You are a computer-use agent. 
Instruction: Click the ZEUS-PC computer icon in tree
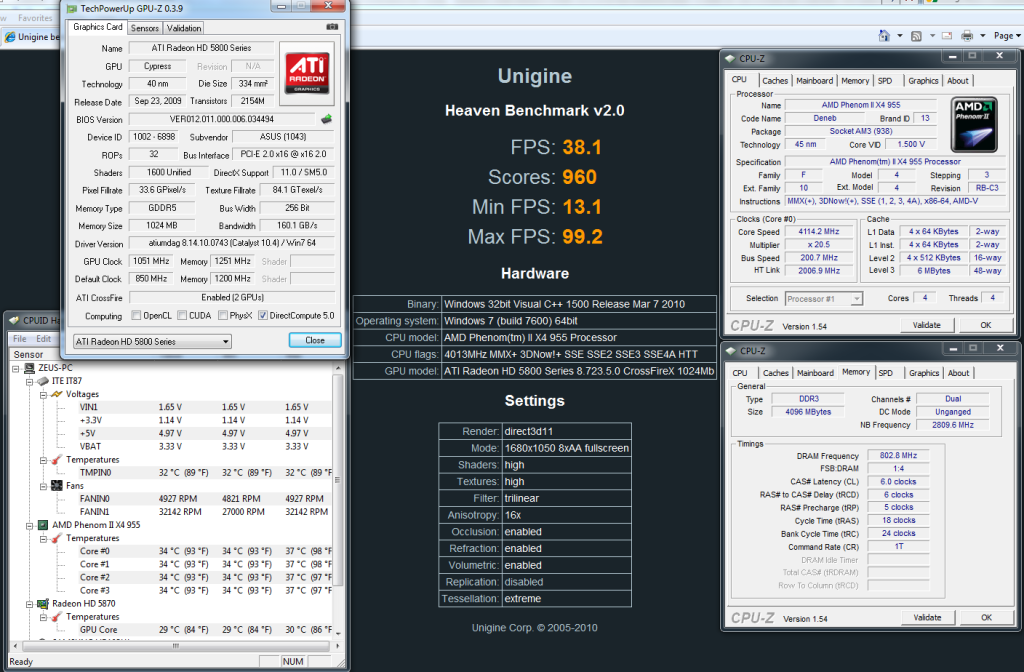(x=29, y=368)
